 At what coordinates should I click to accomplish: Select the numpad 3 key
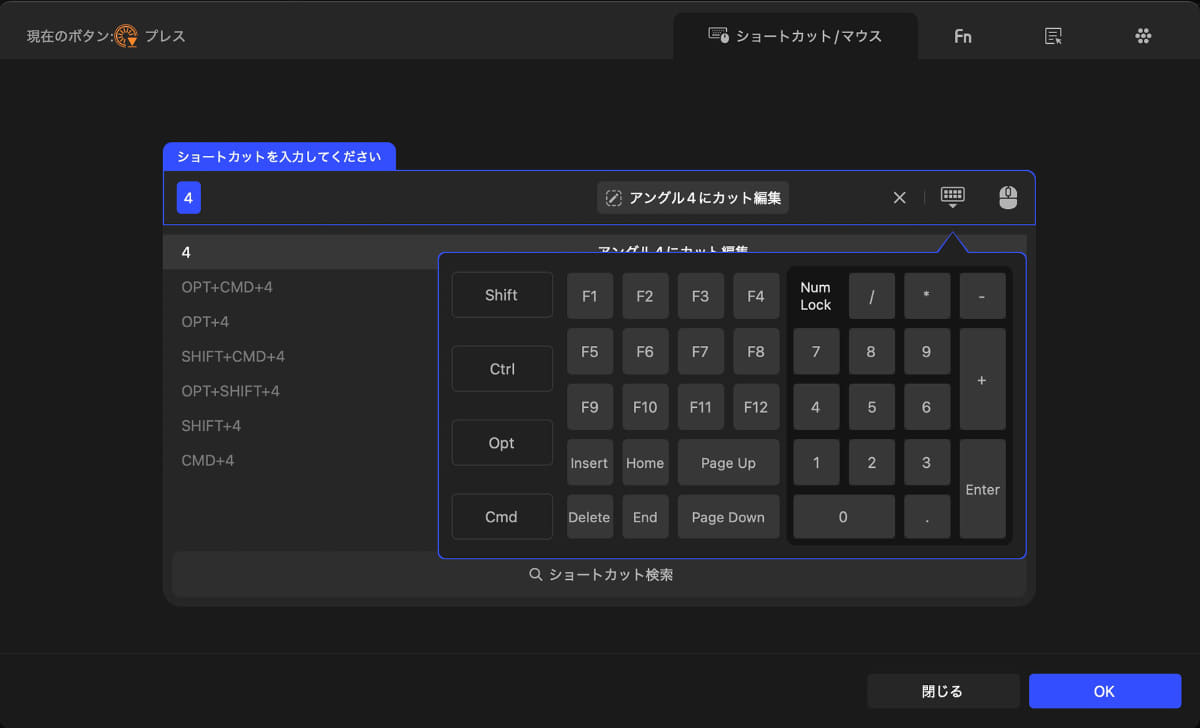click(x=927, y=463)
